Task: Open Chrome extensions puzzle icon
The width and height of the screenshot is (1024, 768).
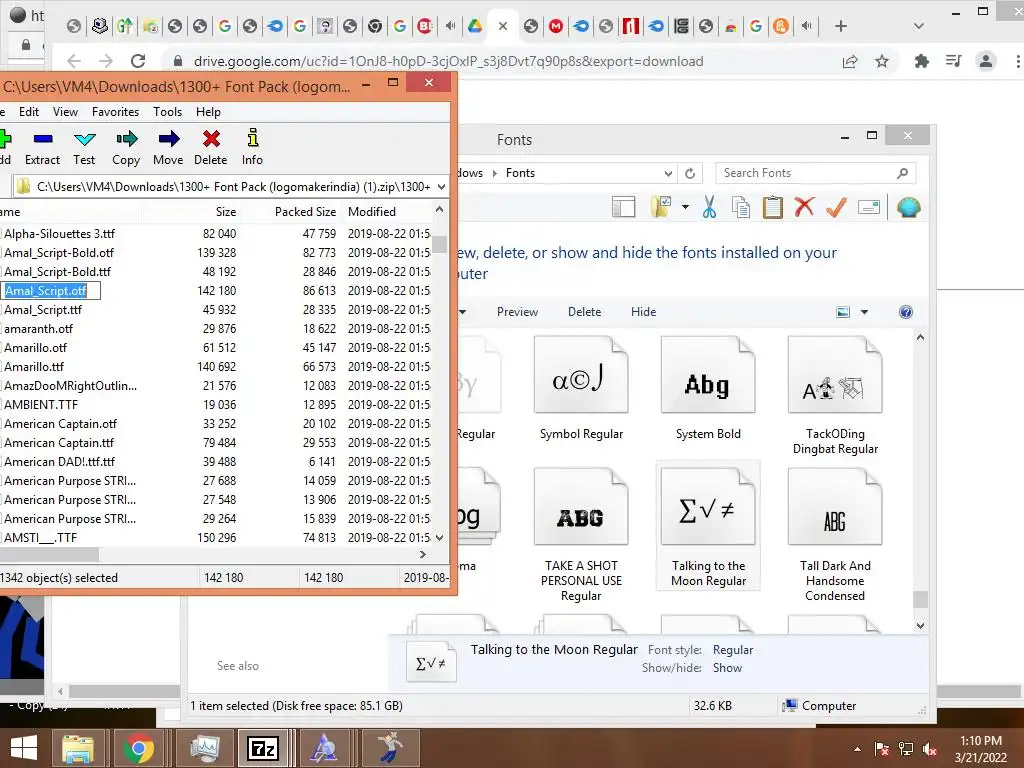Action: pyautogui.click(x=921, y=61)
